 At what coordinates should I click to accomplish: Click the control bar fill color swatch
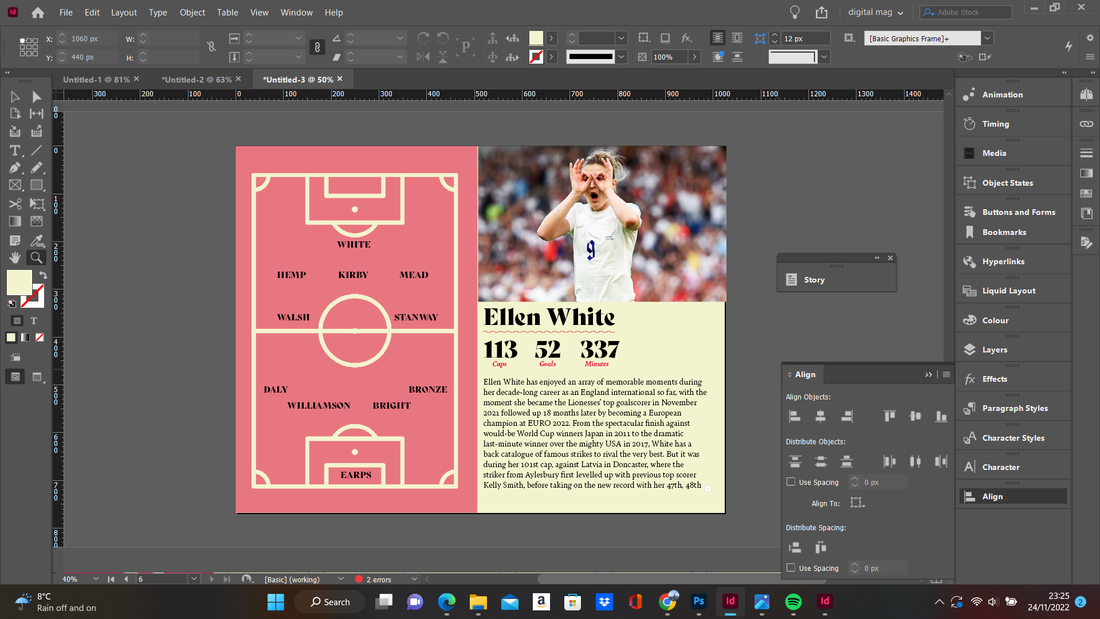(536, 38)
